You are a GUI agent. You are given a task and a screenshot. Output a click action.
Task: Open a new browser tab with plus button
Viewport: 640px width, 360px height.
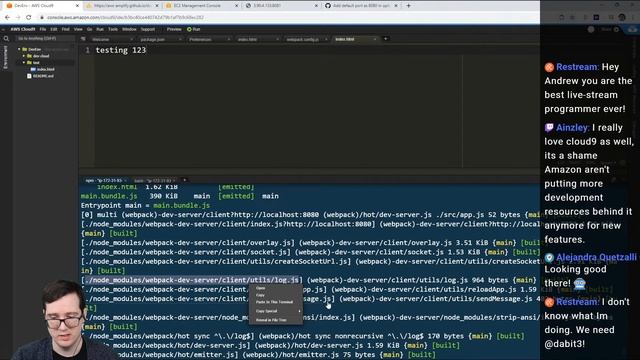point(408,6)
